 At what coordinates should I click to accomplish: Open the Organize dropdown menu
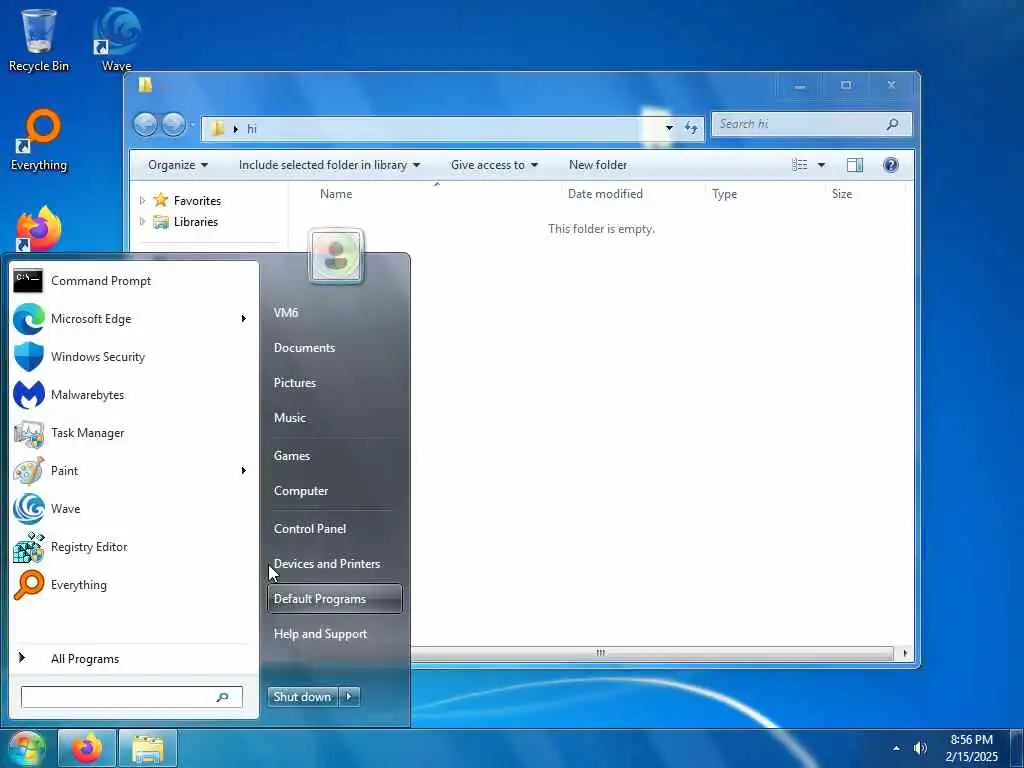coord(178,165)
